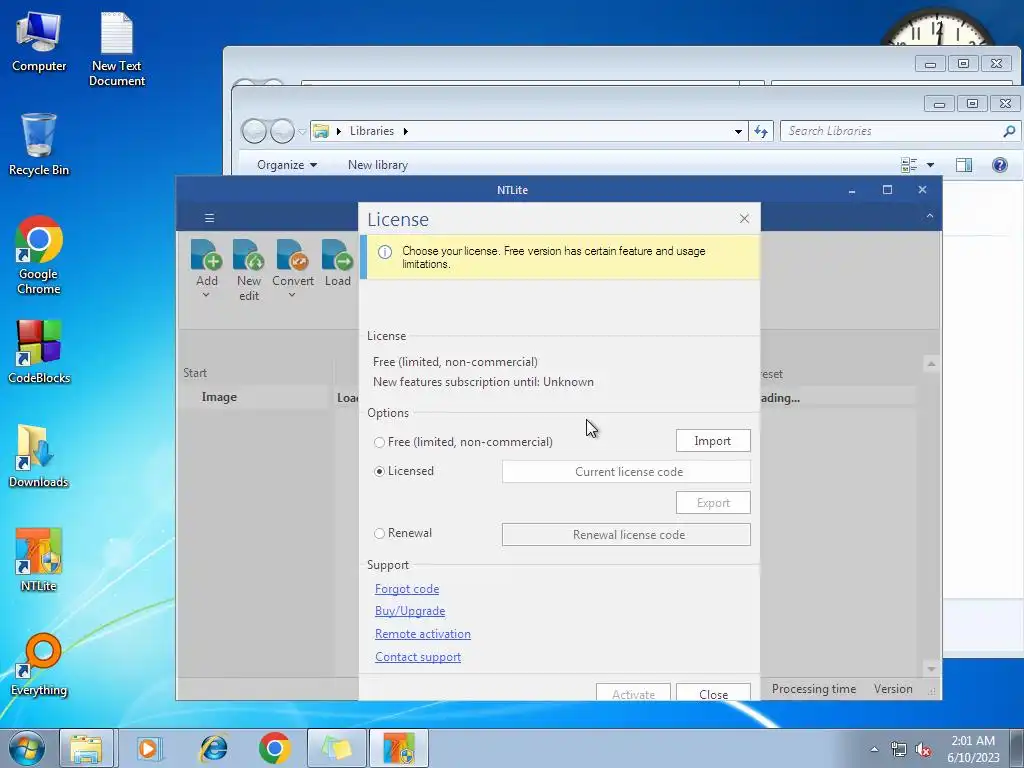Click the Back button in Libraries window

click(254, 131)
